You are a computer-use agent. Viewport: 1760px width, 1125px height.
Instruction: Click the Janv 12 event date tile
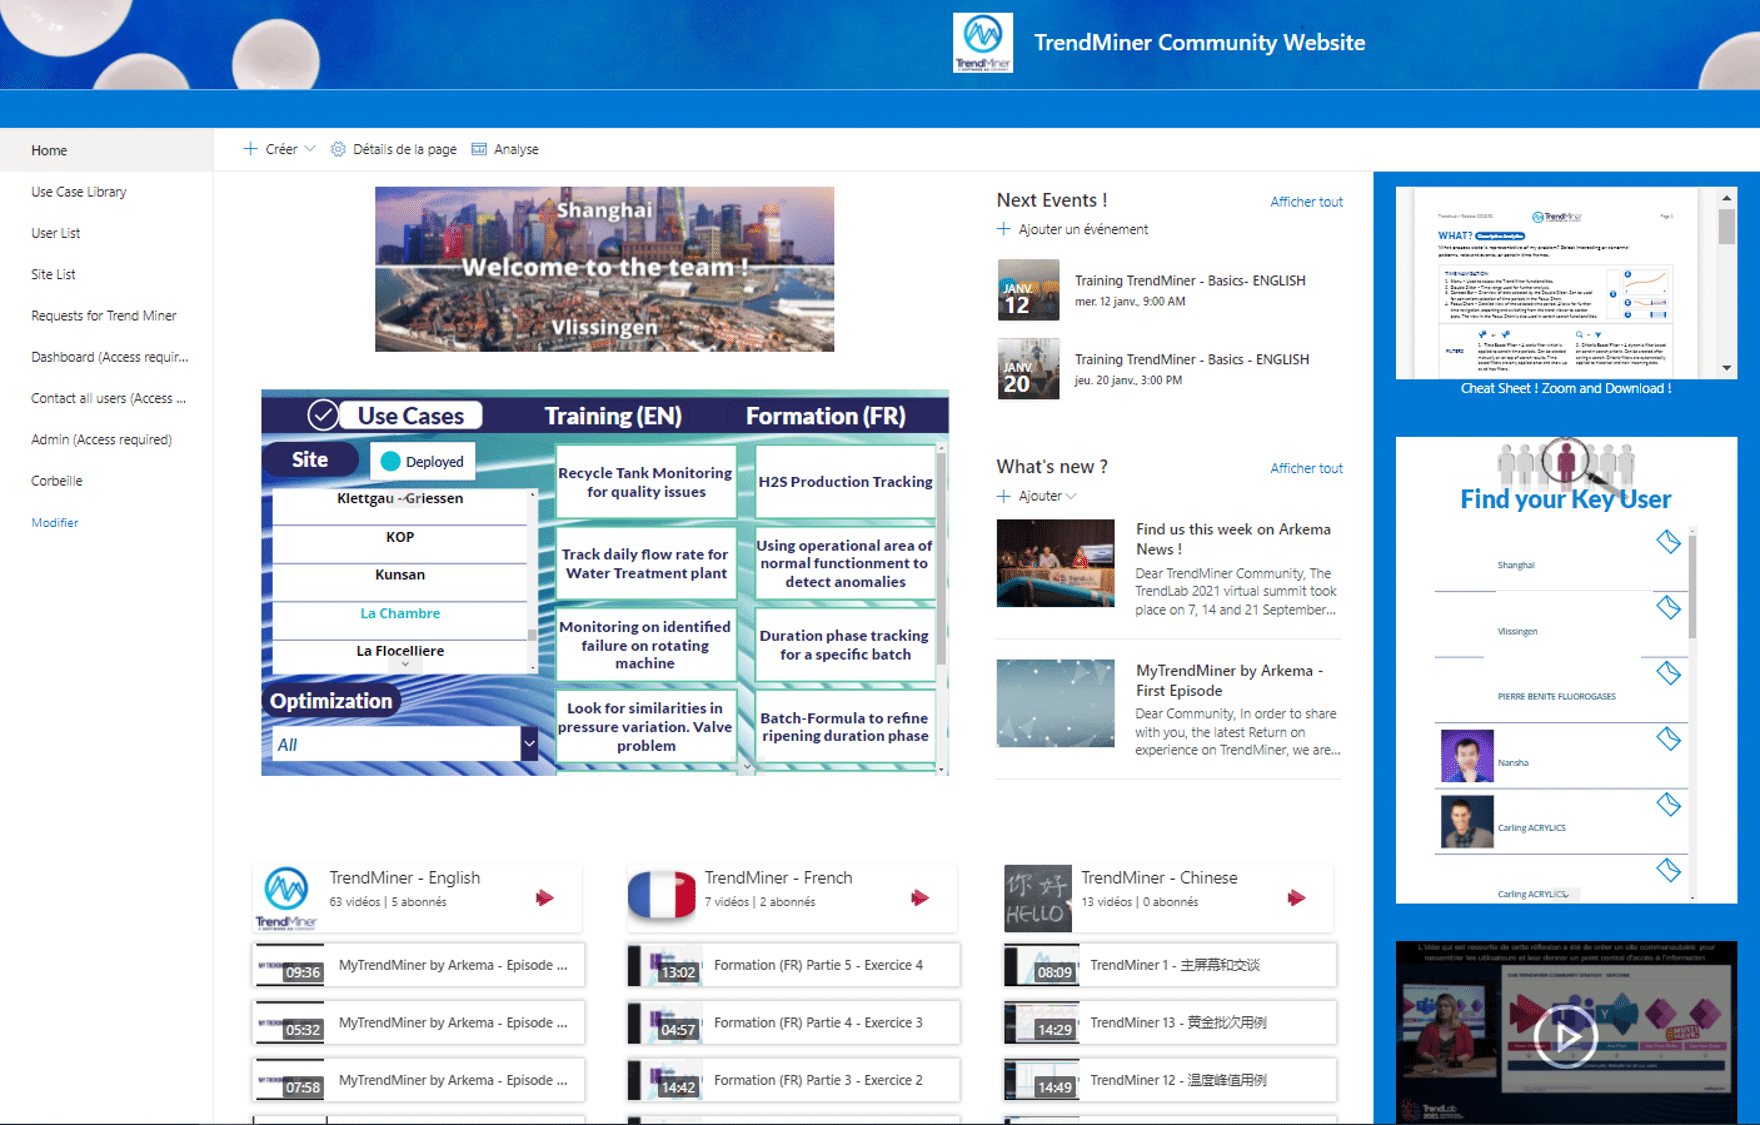(1028, 290)
